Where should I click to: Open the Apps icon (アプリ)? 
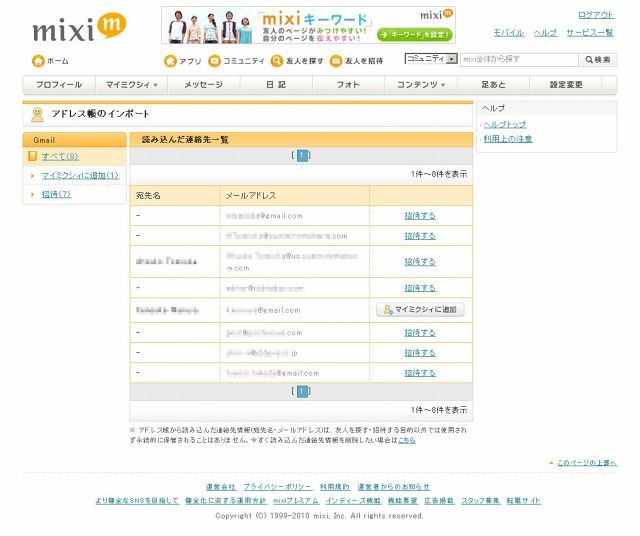(x=170, y=61)
